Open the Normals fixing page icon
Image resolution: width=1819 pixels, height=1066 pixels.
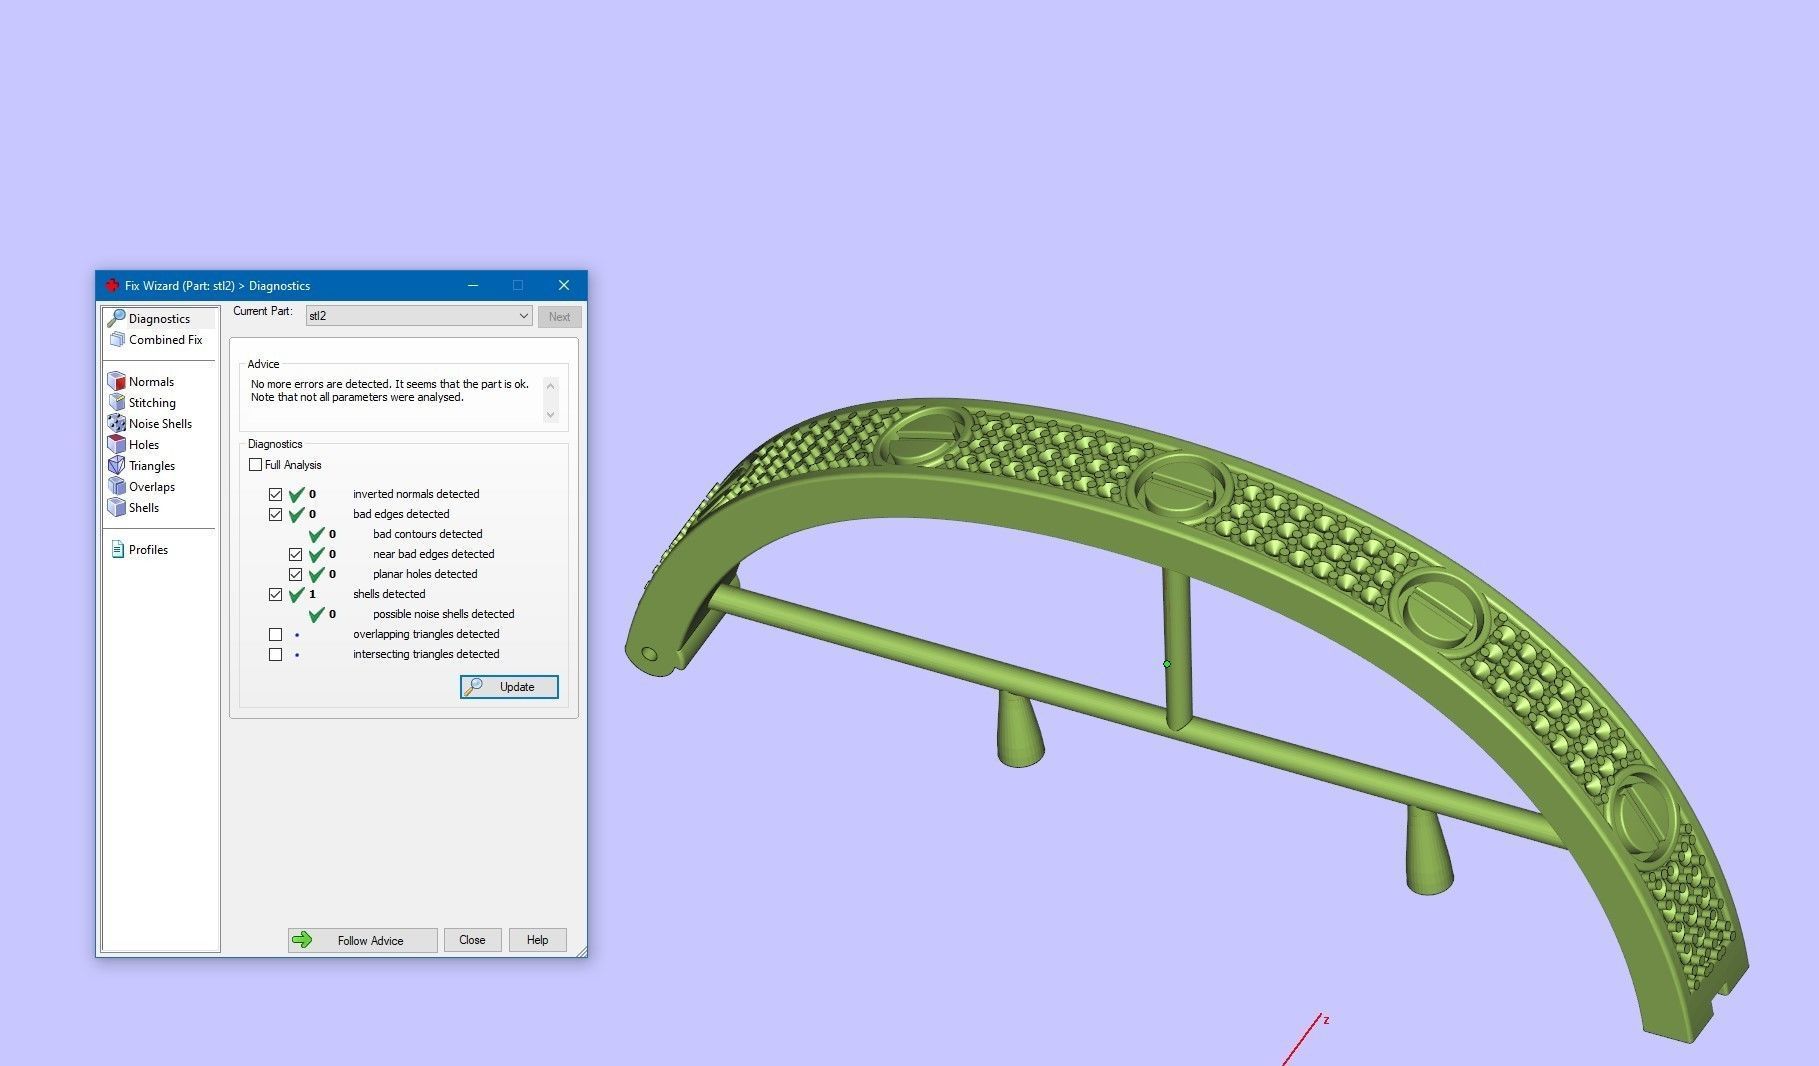tap(116, 381)
